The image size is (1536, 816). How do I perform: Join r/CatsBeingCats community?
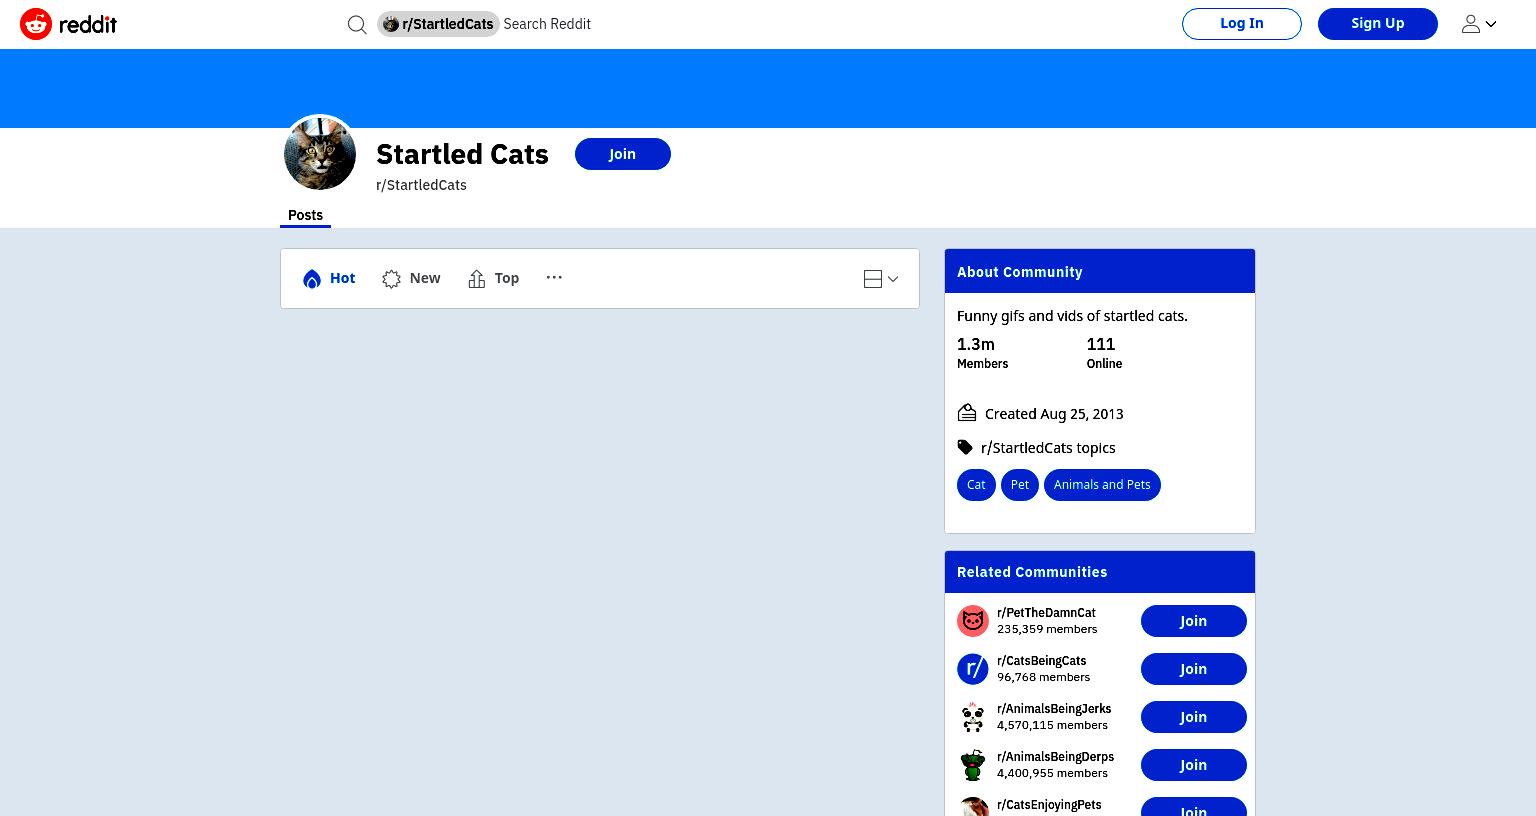pos(1194,669)
